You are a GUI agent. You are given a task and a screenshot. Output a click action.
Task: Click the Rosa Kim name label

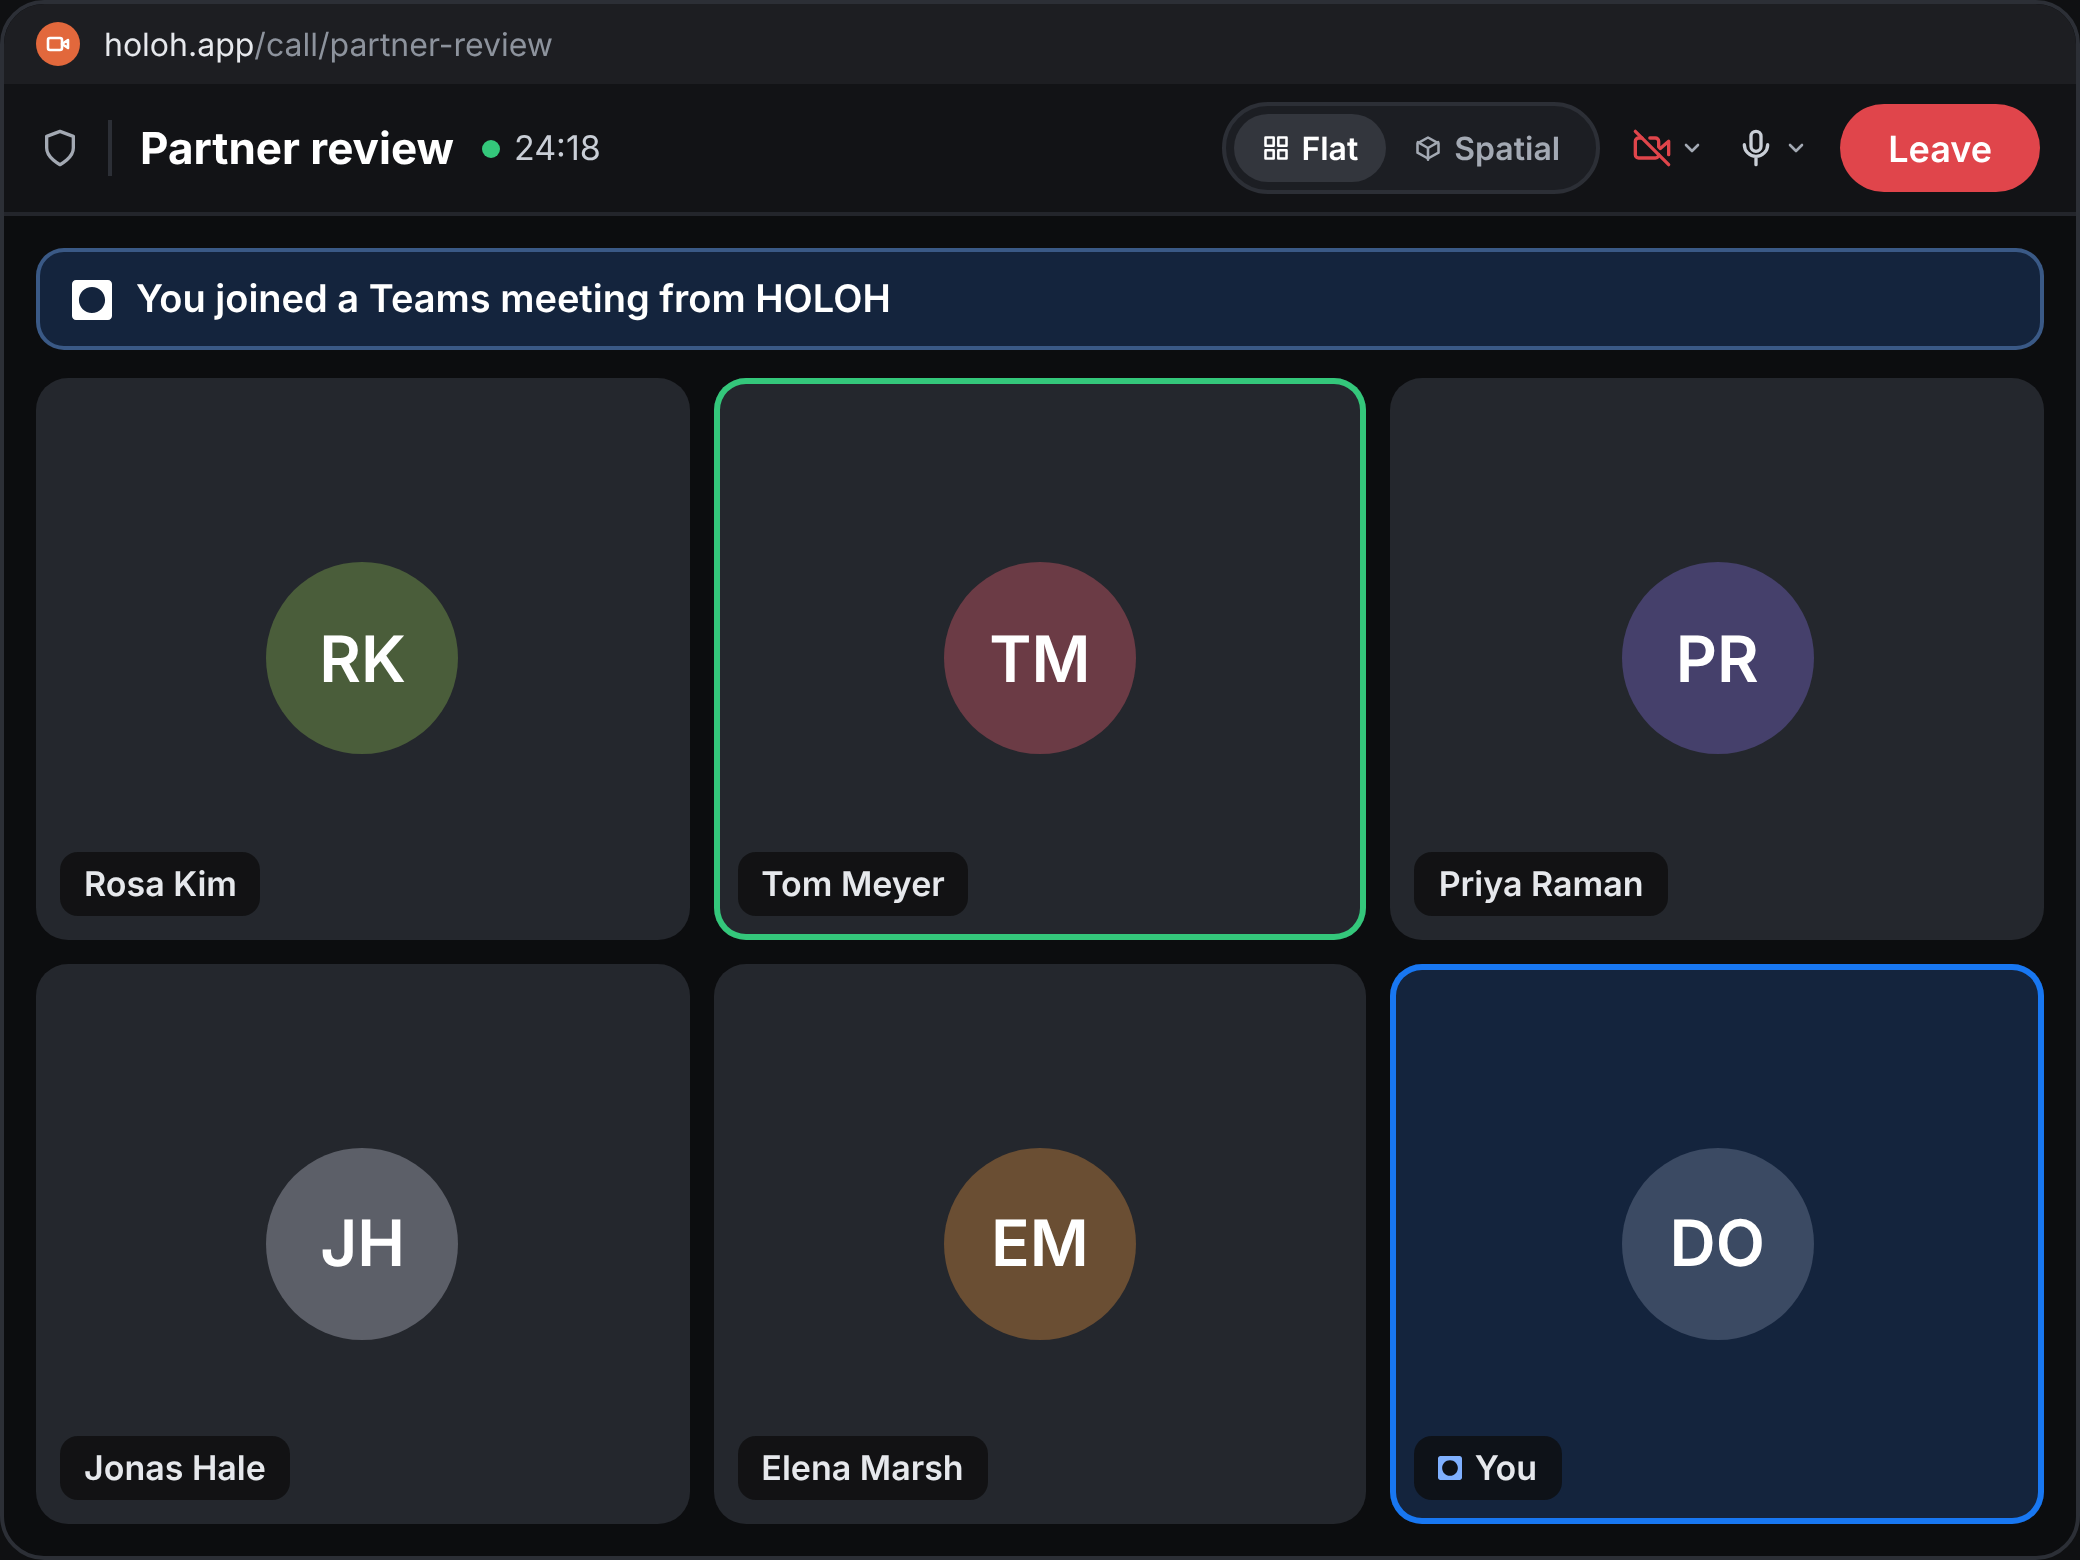[160, 884]
